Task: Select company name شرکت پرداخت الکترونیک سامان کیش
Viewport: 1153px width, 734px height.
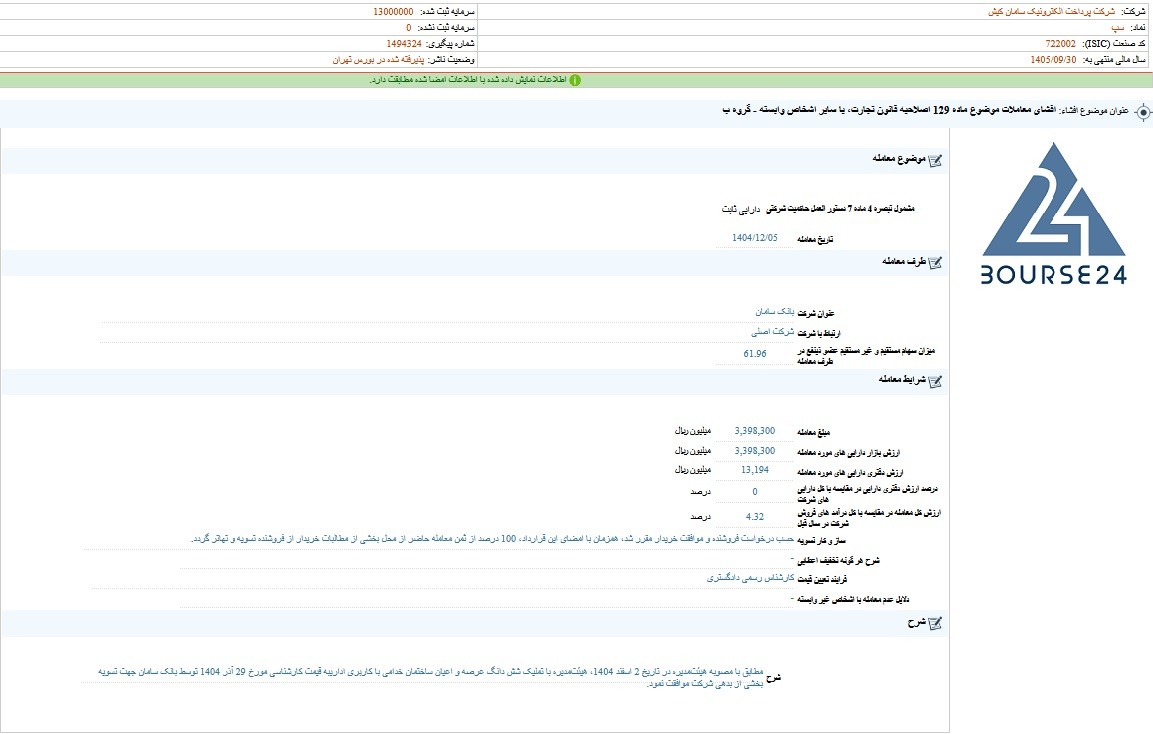Action: (1051, 12)
